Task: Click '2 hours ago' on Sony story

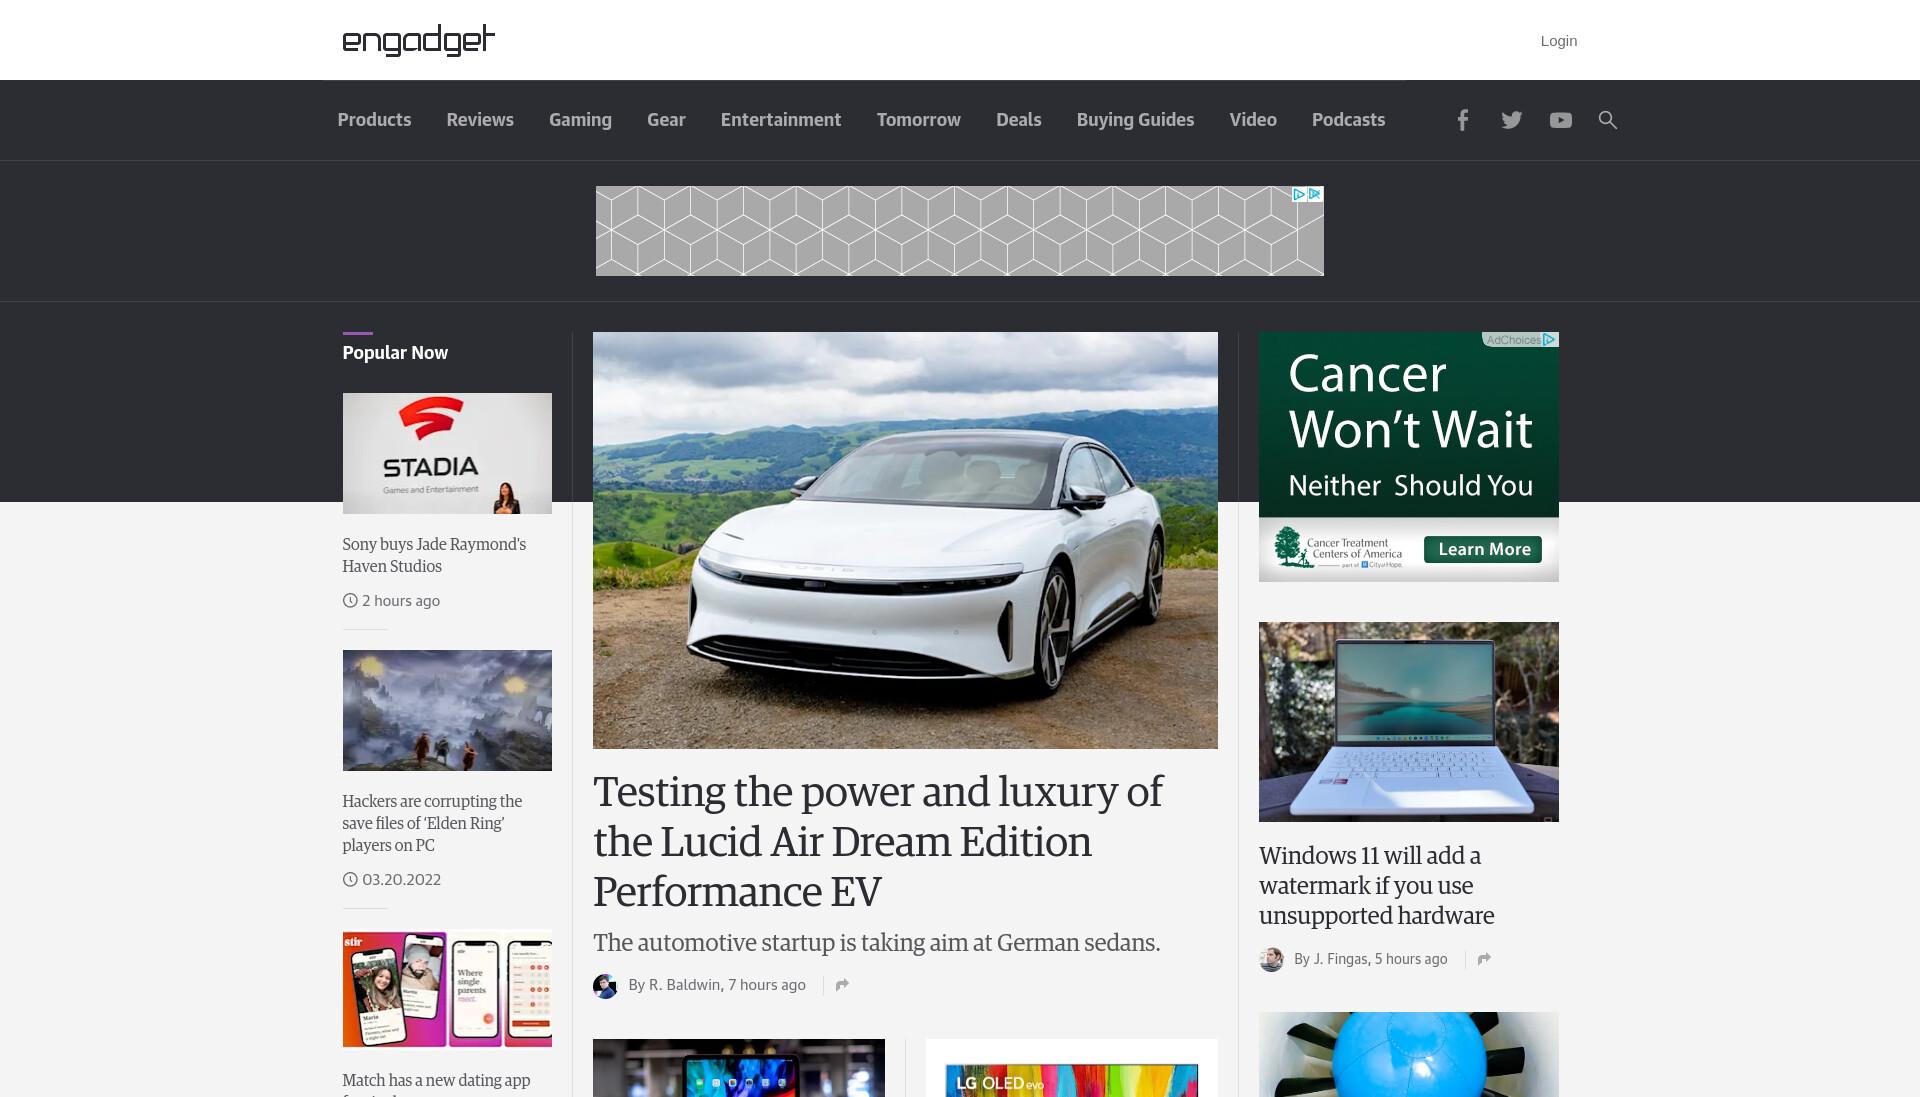Action: [401, 601]
